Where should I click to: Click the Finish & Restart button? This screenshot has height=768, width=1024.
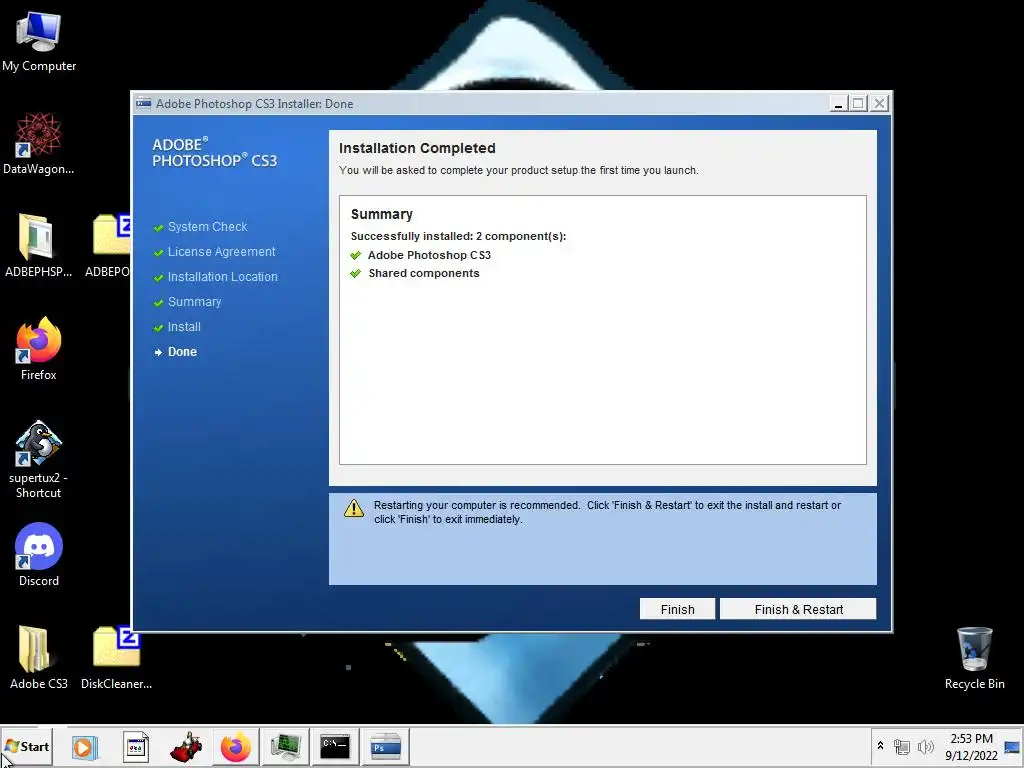point(798,609)
